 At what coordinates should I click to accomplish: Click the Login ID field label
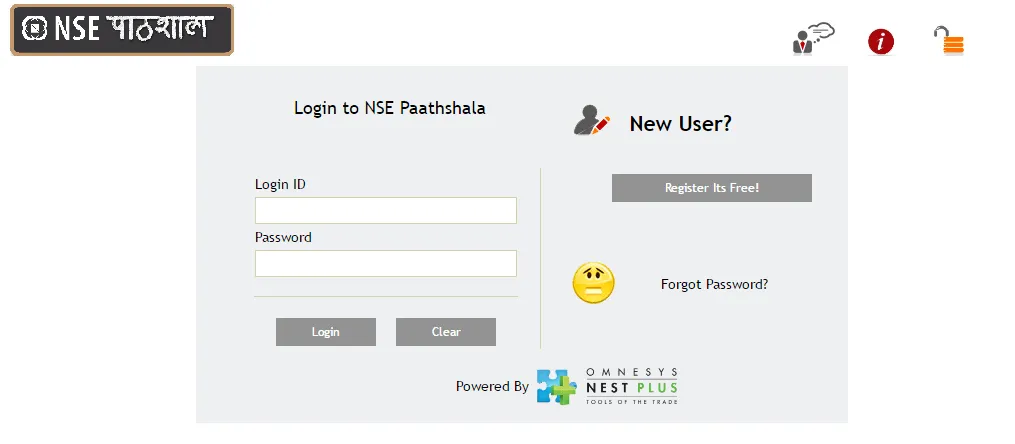pyautogui.click(x=280, y=184)
